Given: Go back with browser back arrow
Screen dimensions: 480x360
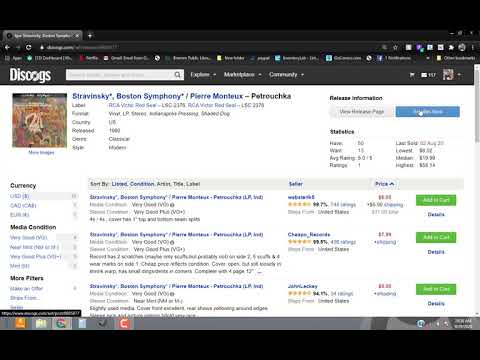Looking at the screenshot, I should 7,47.
